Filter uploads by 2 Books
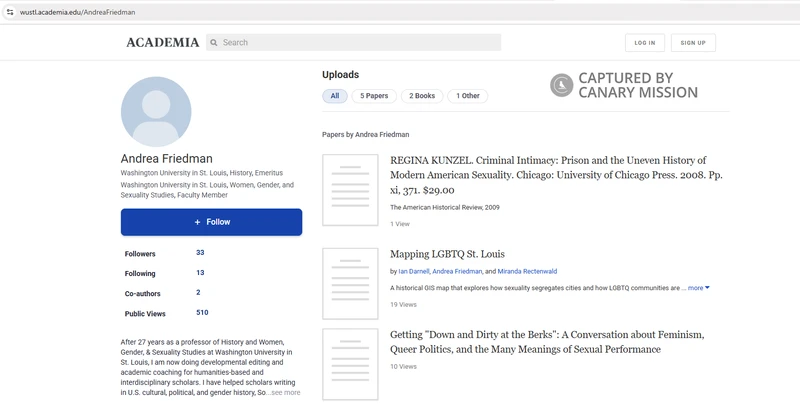Screen dimensions: 800x405 point(422,96)
